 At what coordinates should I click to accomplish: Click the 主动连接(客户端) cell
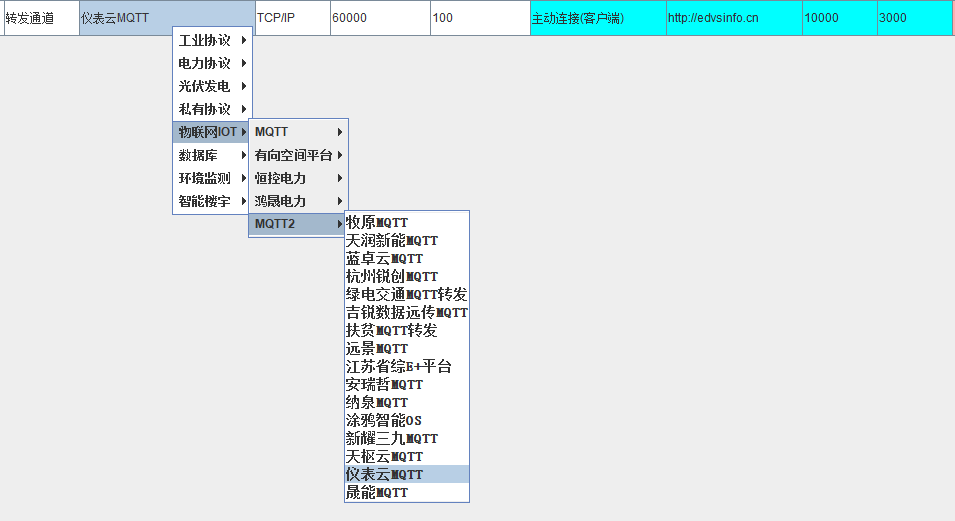[598, 18]
